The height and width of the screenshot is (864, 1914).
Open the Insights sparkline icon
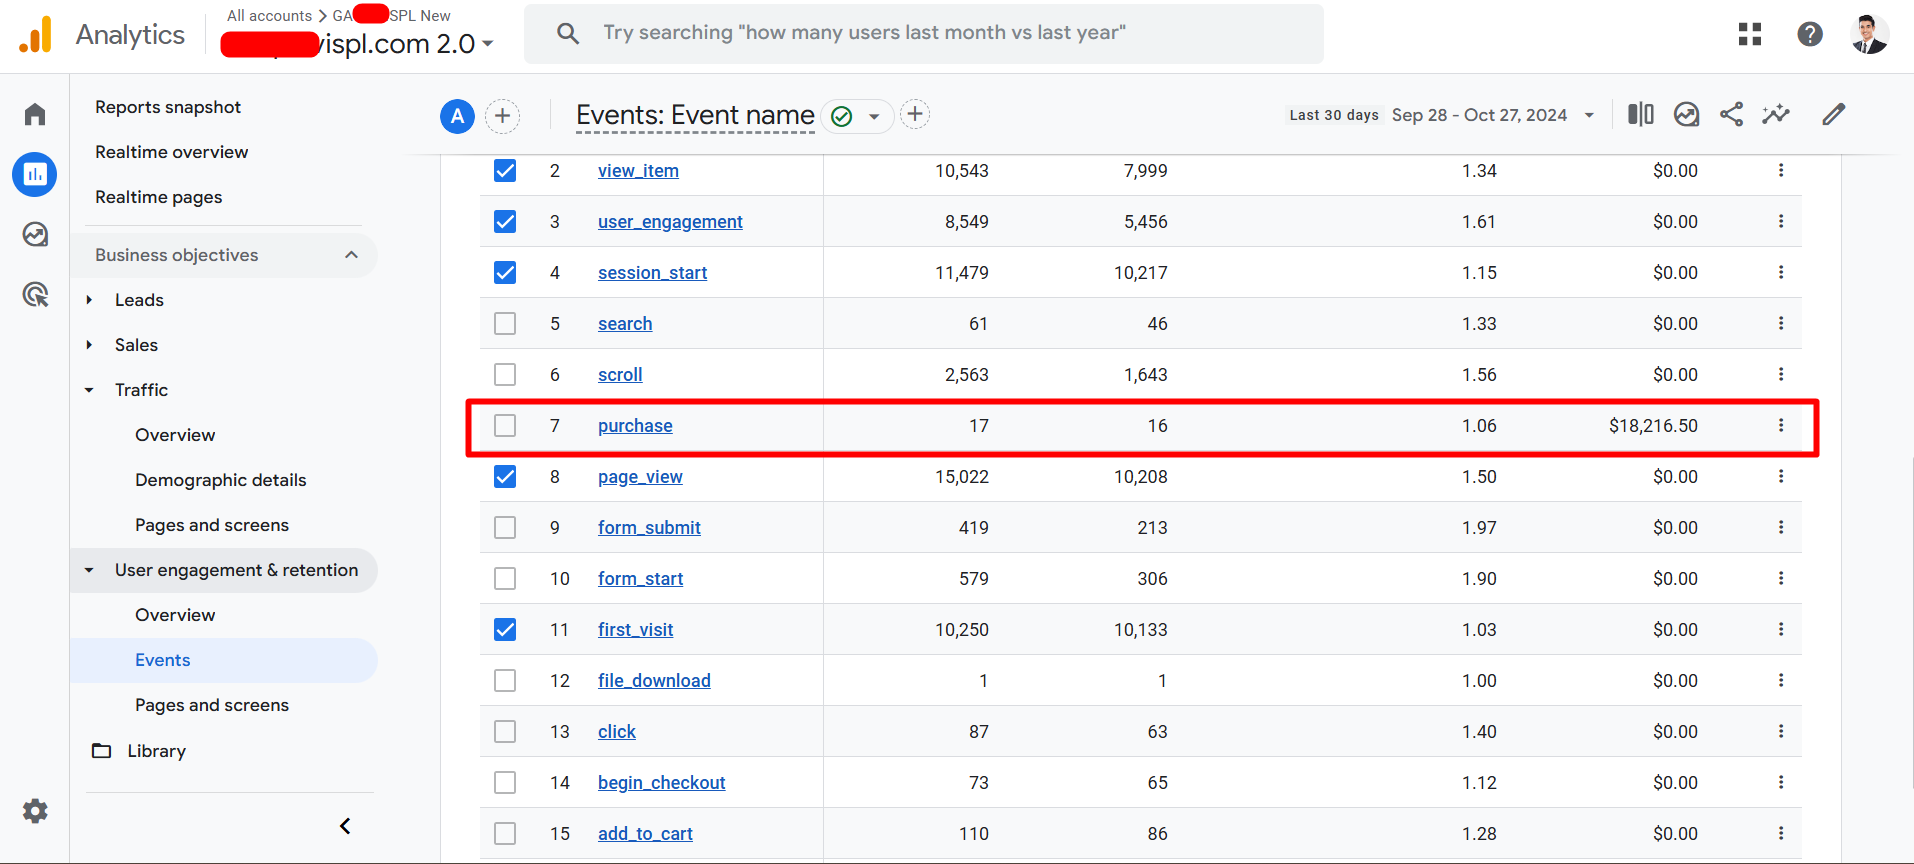[1776, 115]
